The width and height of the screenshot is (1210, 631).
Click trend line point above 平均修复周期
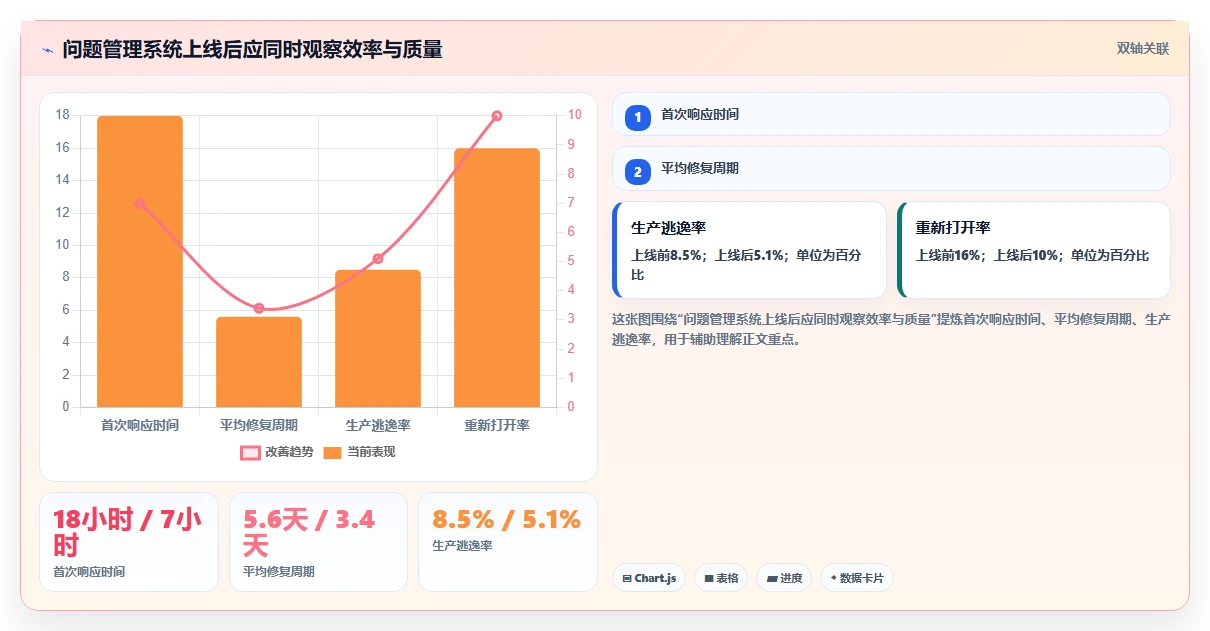coord(259,308)
